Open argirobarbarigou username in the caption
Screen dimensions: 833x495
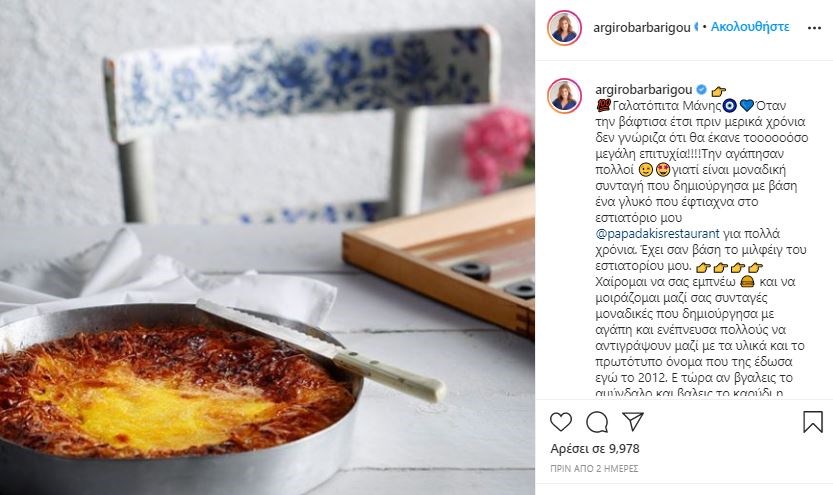(643, 89)
